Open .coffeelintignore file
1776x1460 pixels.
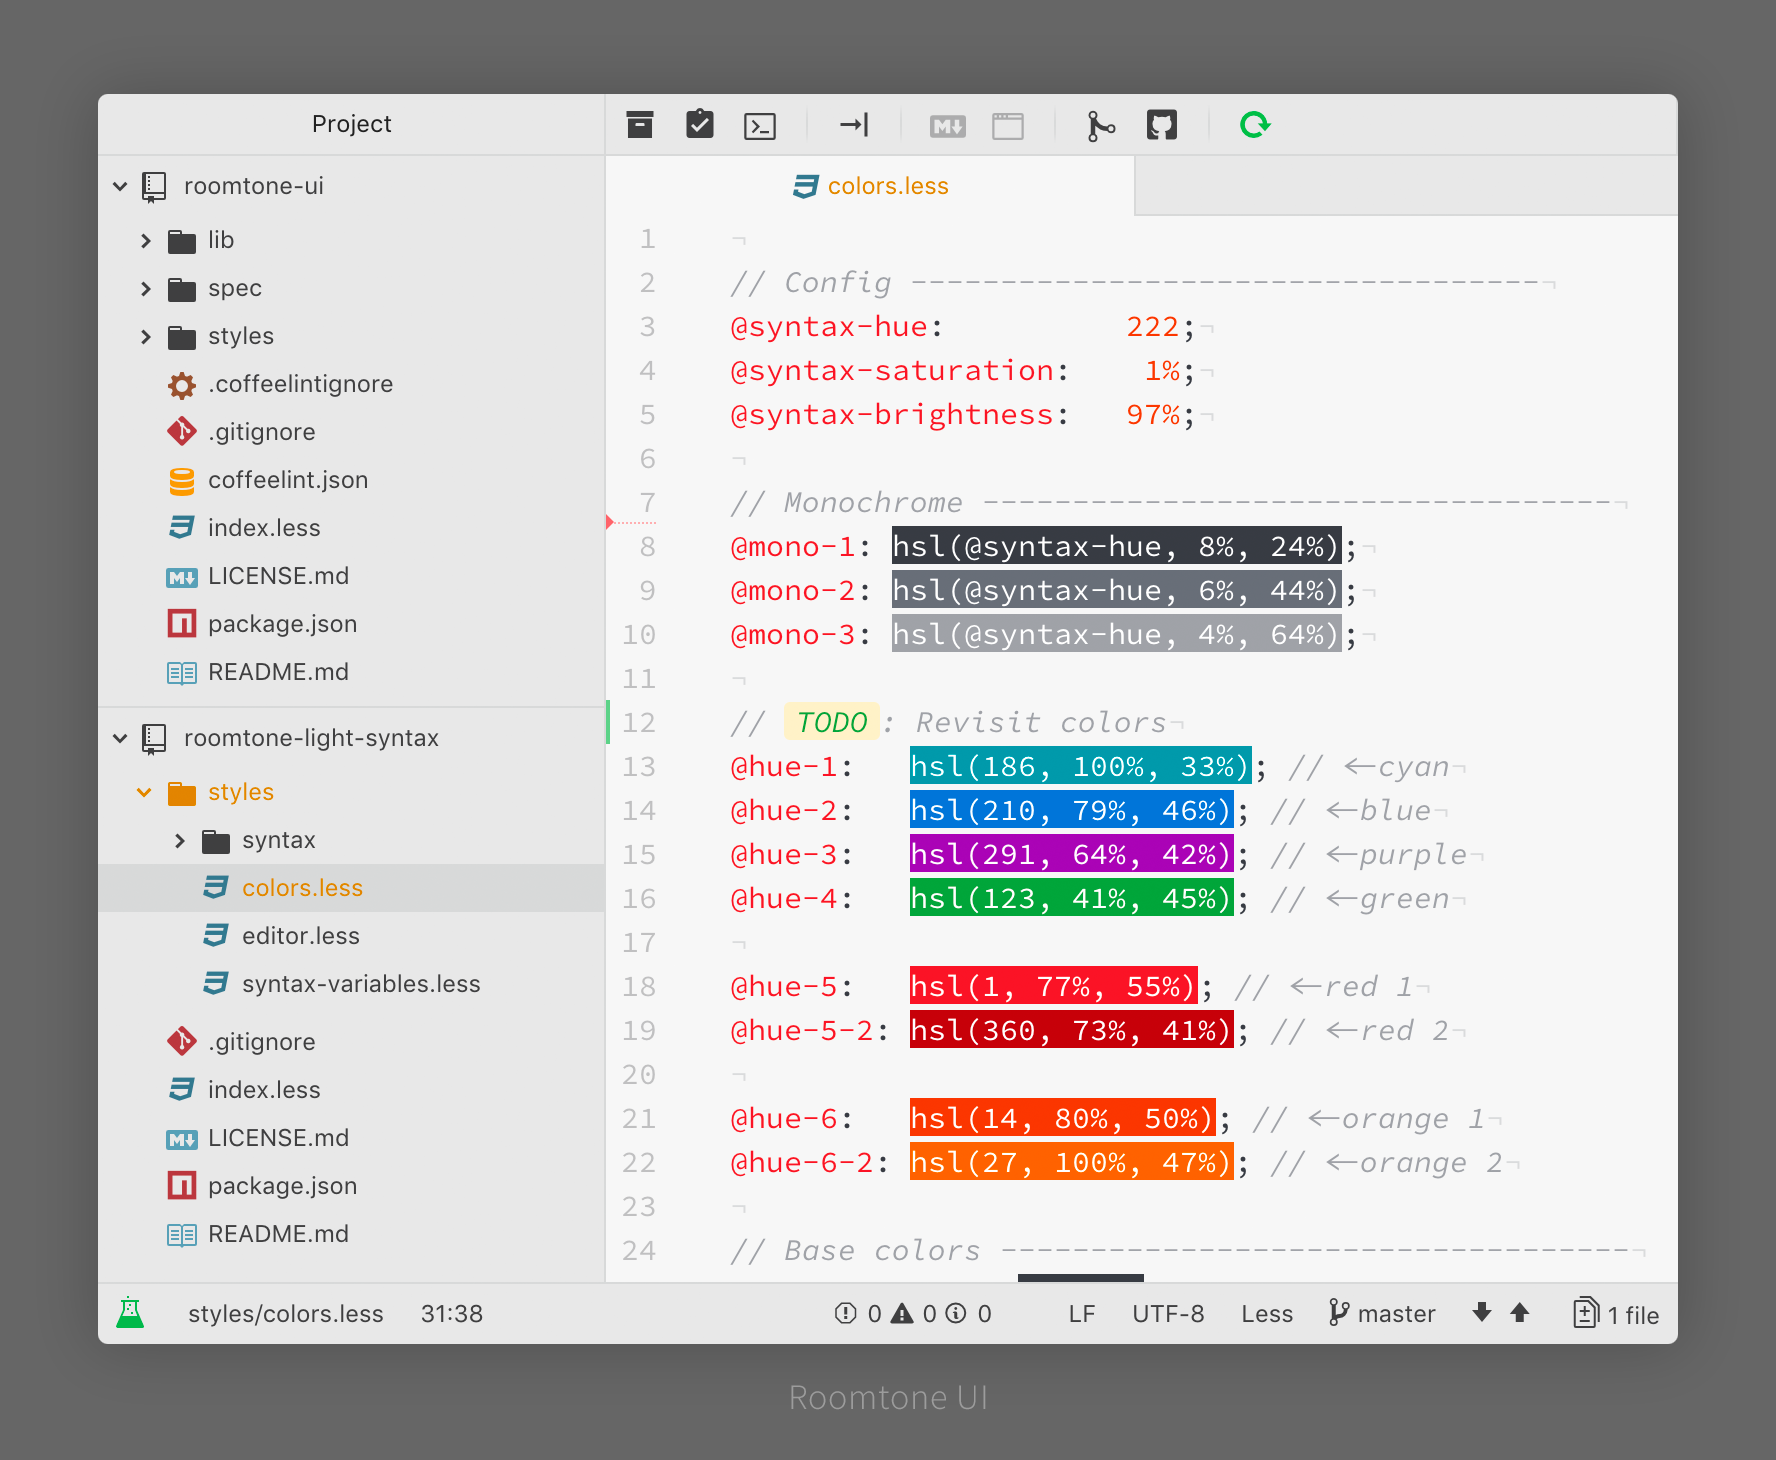coord(351,384)
